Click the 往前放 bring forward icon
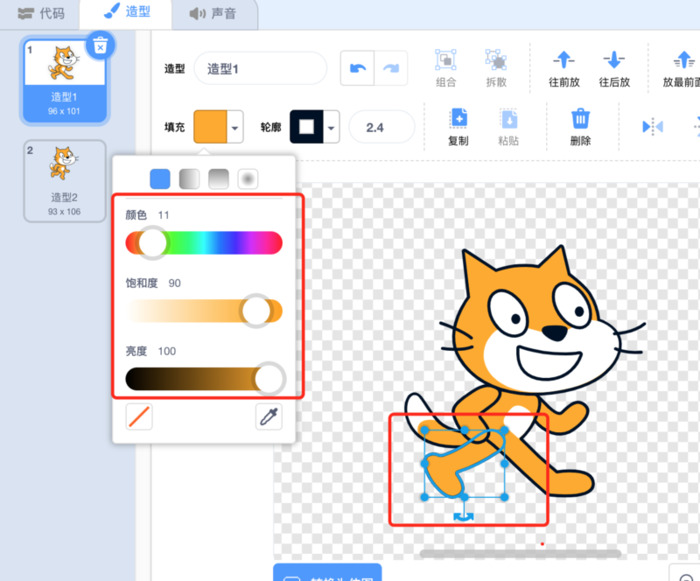 click(564, 61)
